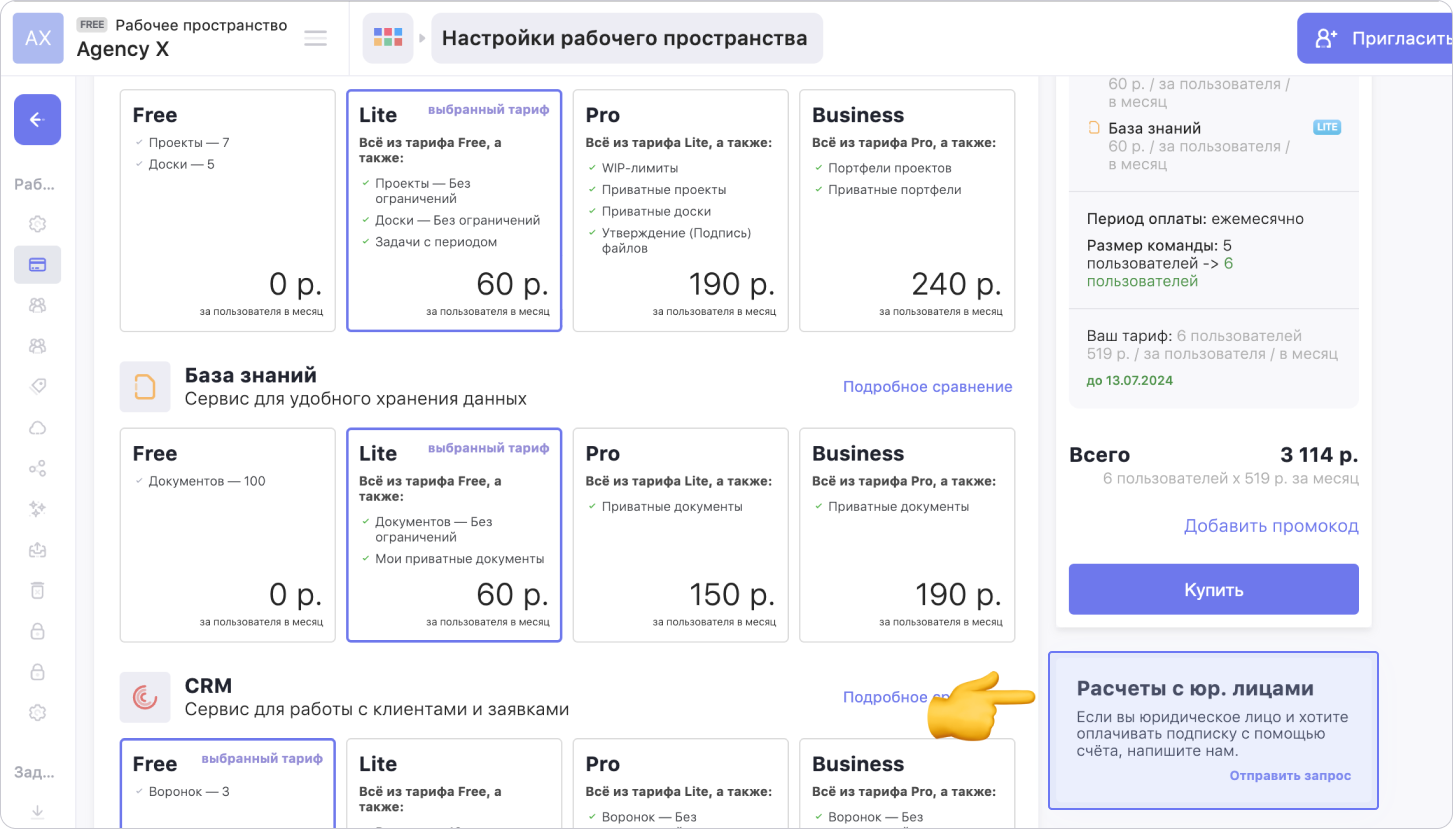This screenshot has height=829, width=1453.
Task: Click the colorful app grid icon
Action: click(x=388, y=38)
